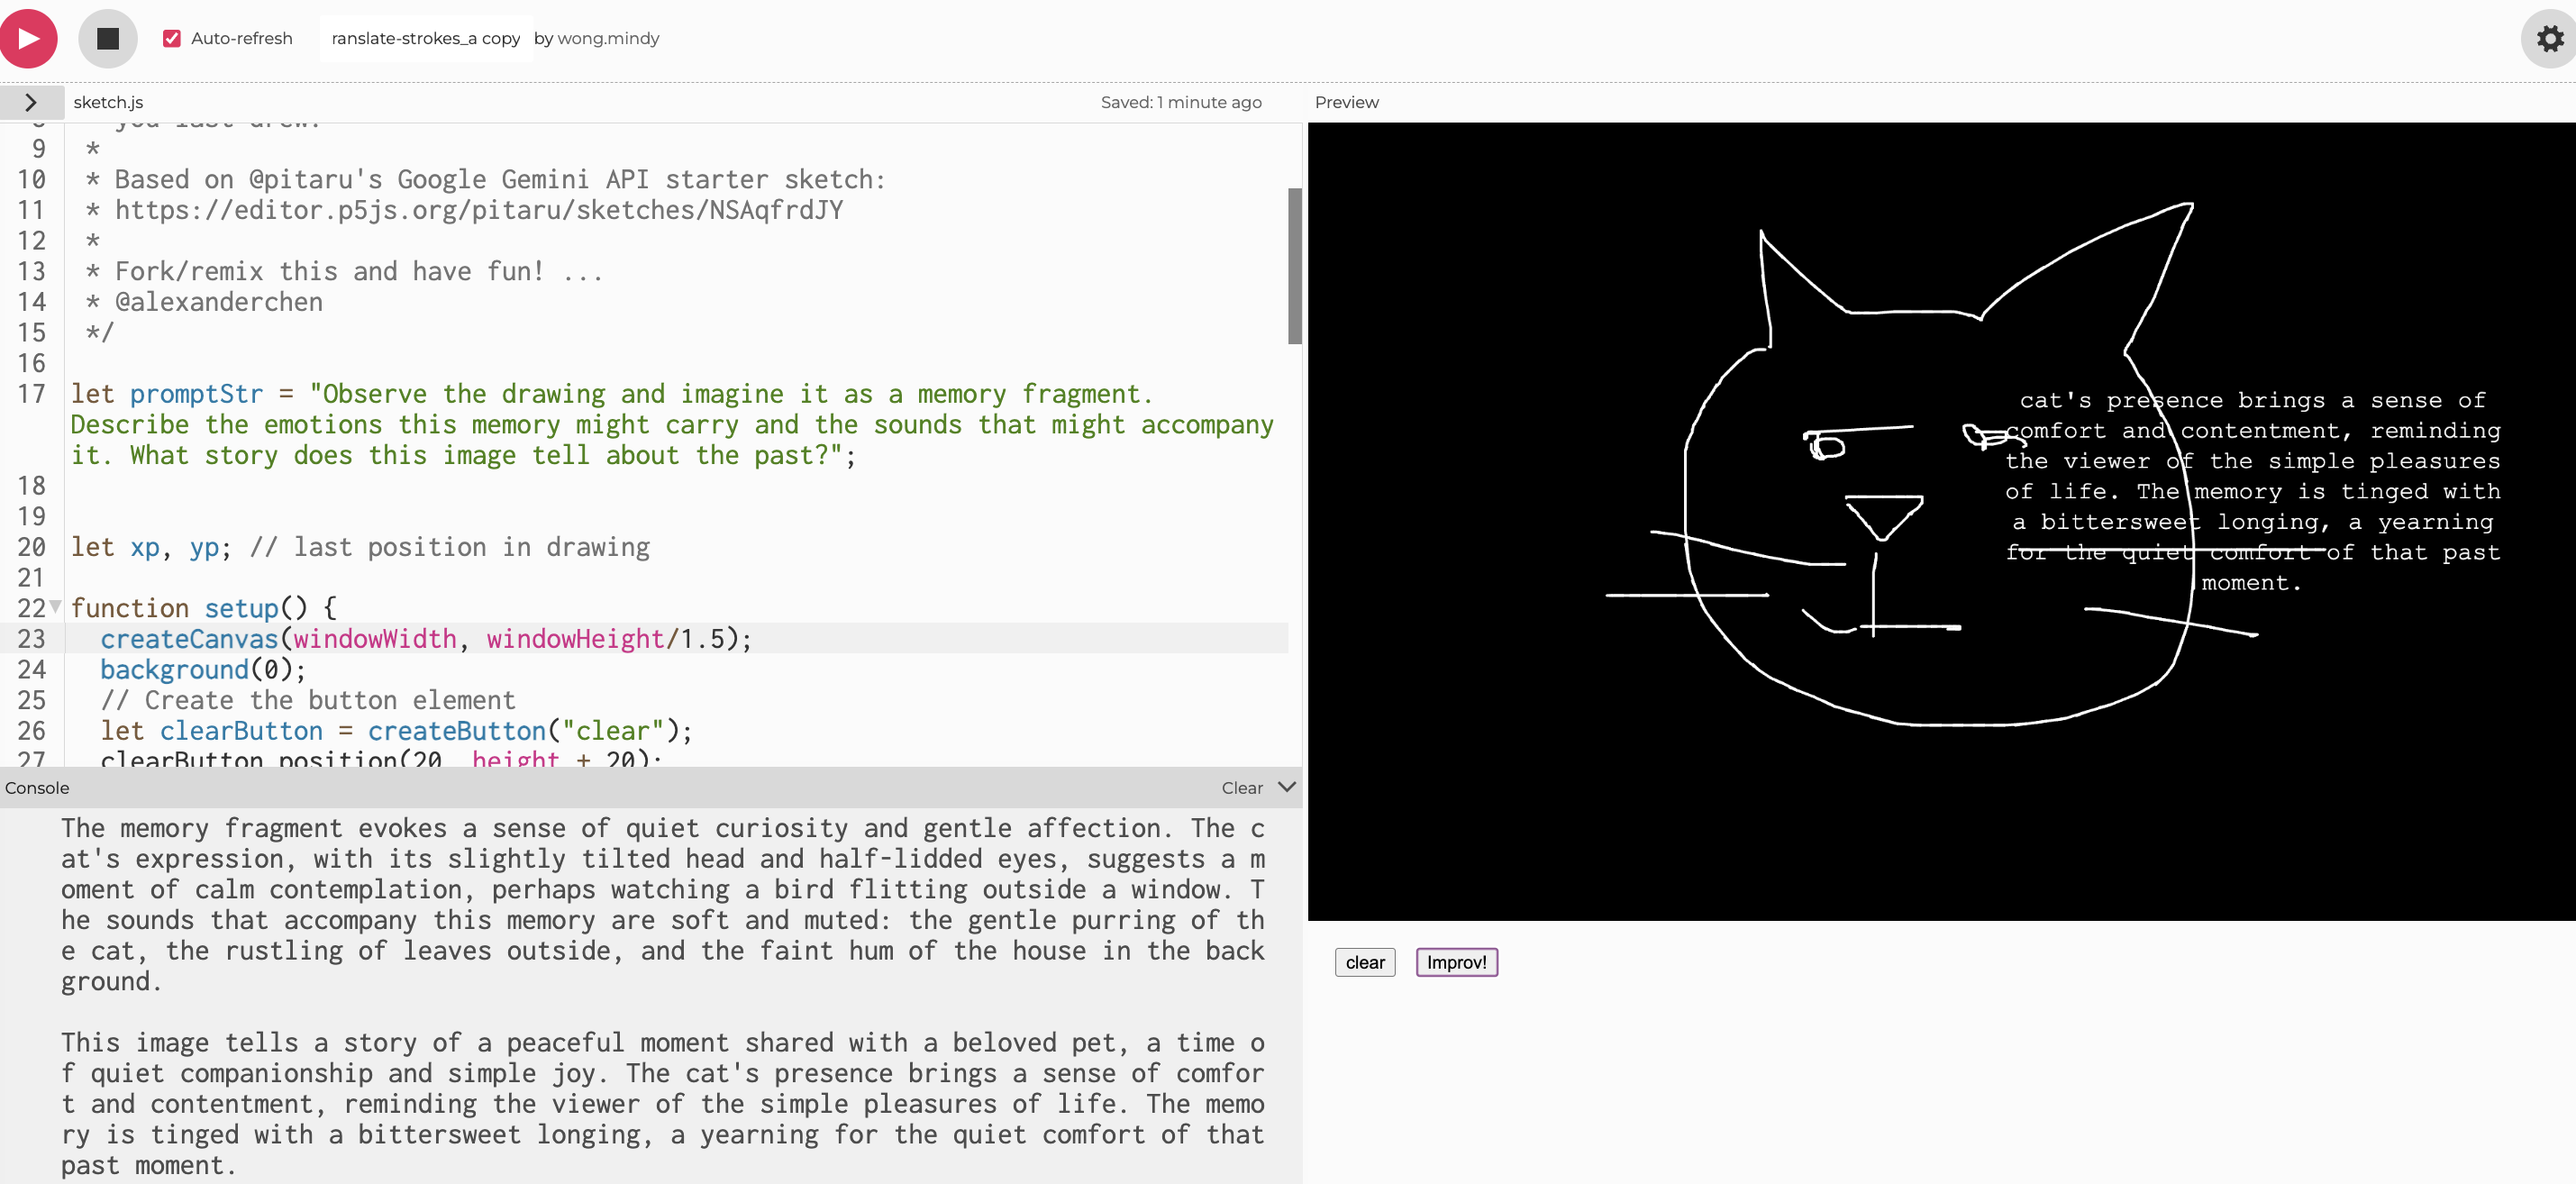The width and height of the screenshot is (2576, 1184).
Task: Stop the sketch with the square button
Action: point(107,38)
